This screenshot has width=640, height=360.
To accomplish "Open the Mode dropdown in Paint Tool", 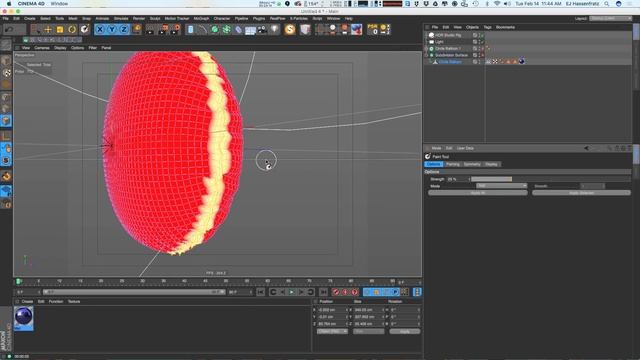I will point(502,186).
